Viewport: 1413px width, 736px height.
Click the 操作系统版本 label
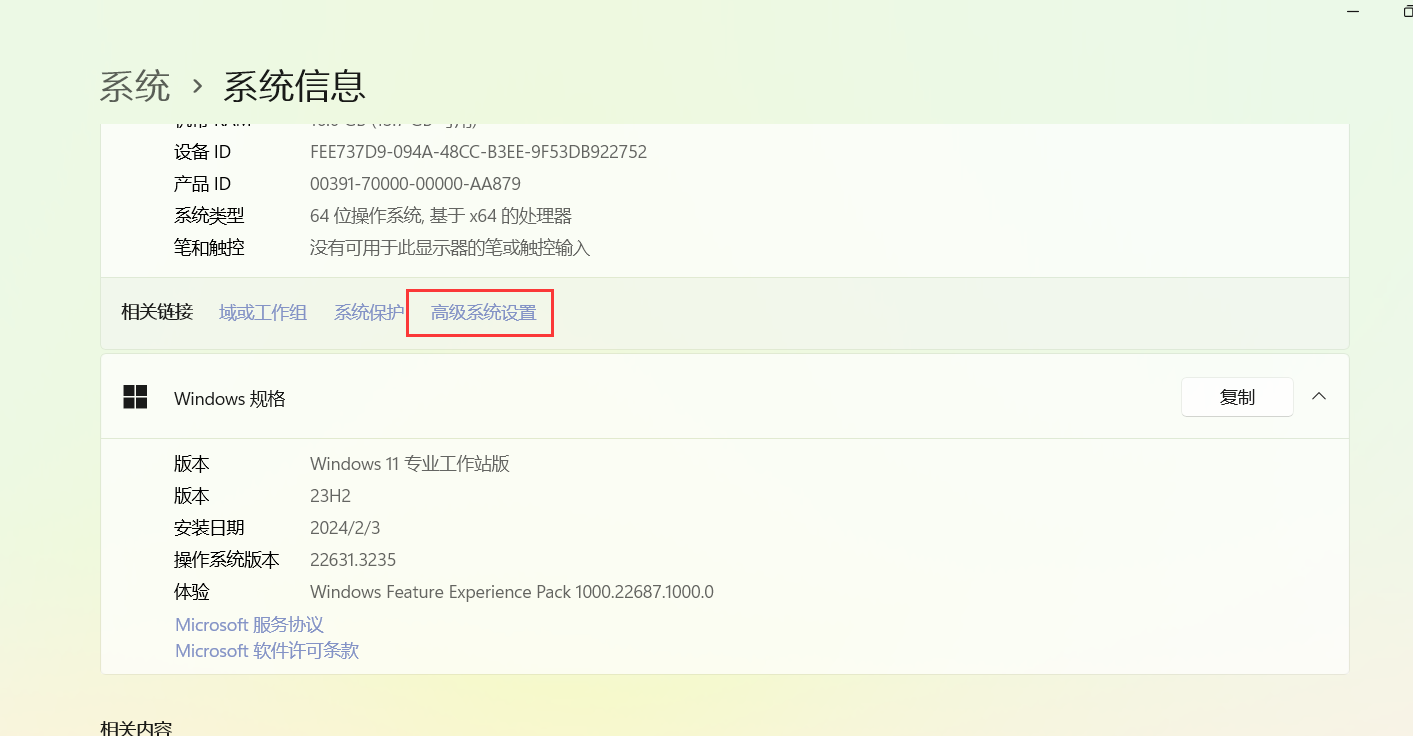tap(227, 560)
